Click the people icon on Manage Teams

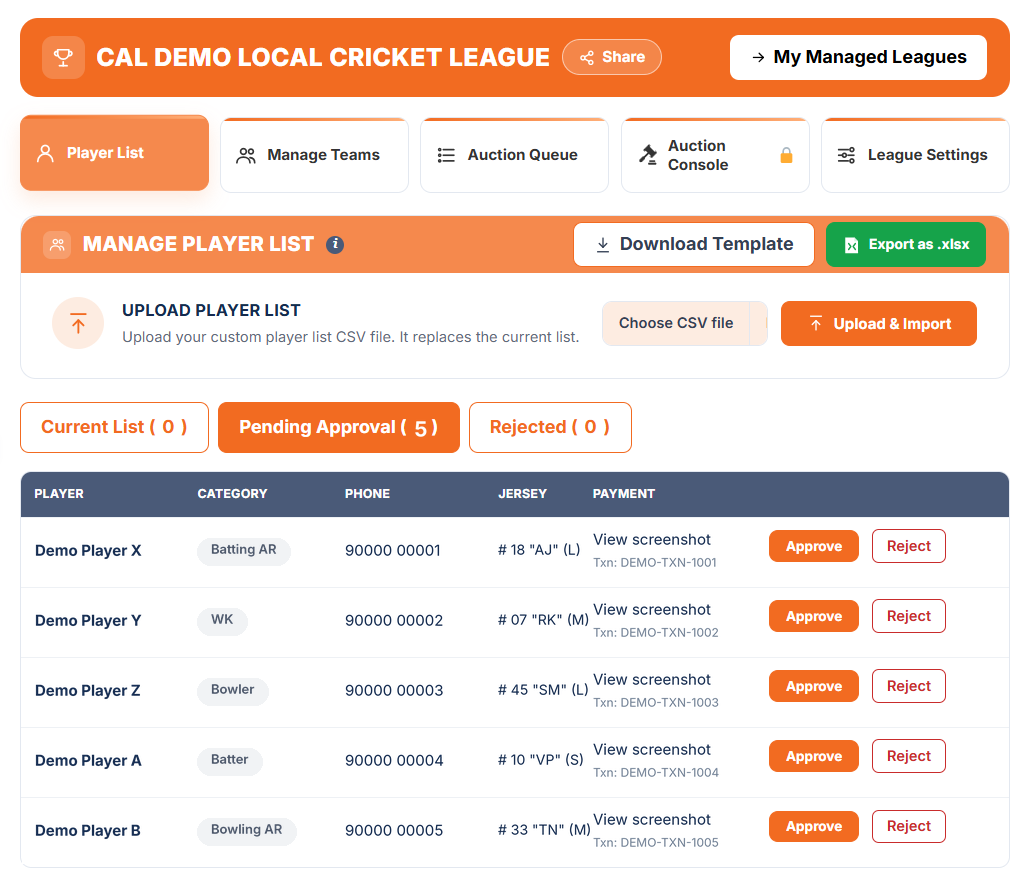pyautogui.click(x=246, y=155)
